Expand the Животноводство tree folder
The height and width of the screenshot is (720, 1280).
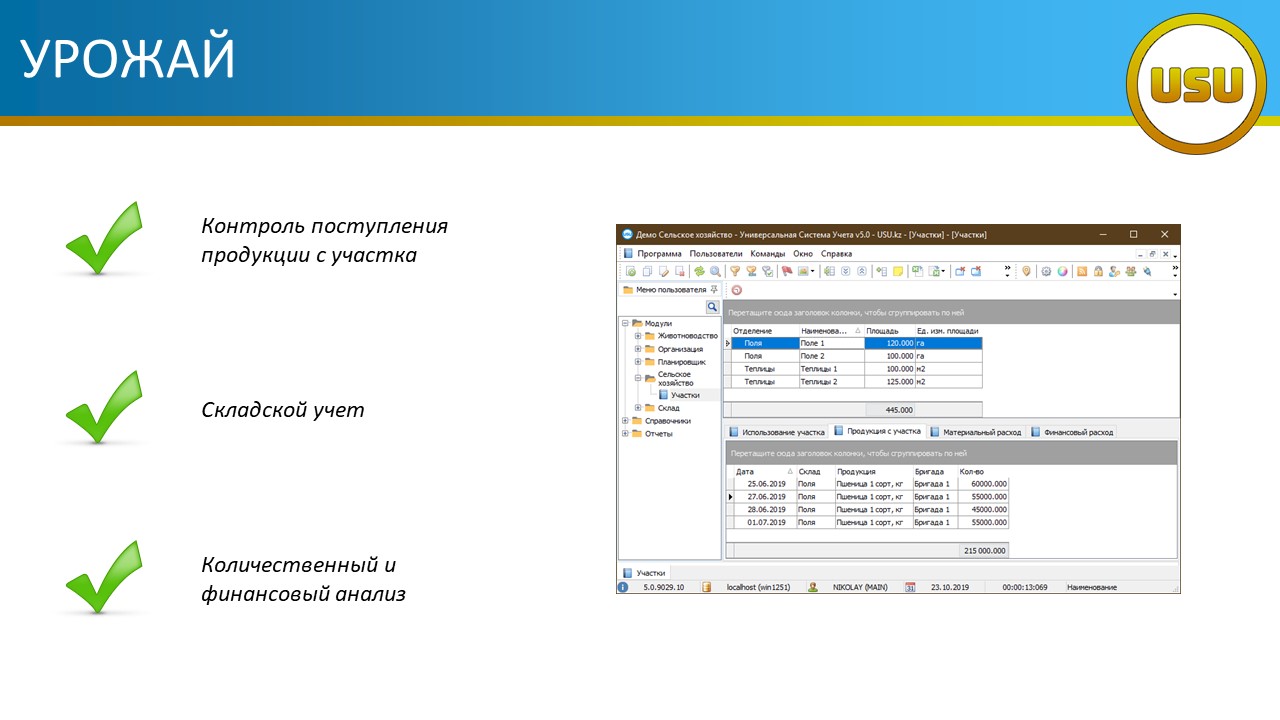tap(638, 336)
